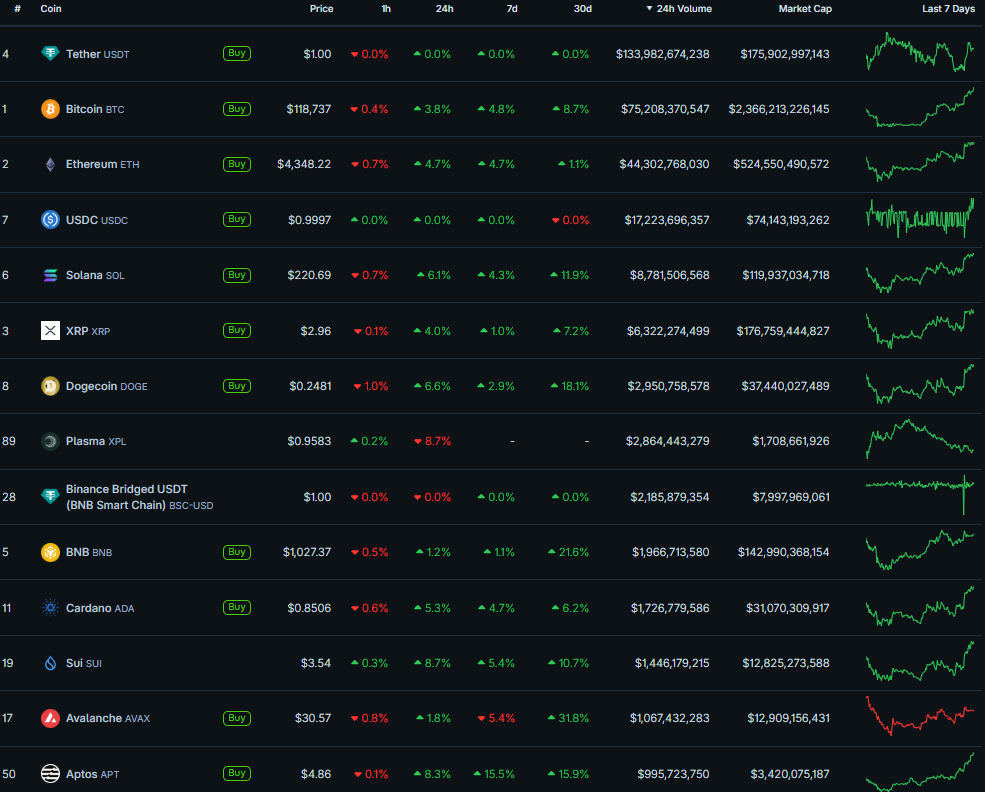
Task: Sort table by 24h change header
Action: point(444,9)
